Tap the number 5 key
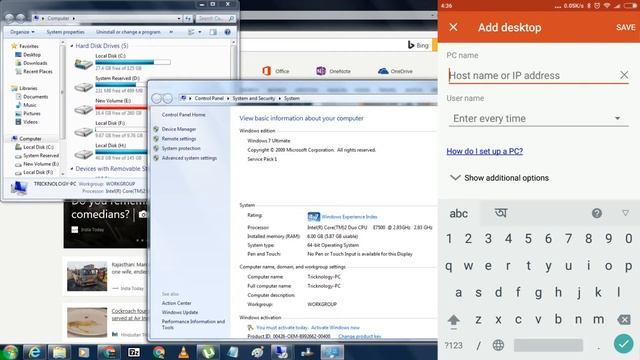Screen dimensions: 640x360 (x=528, y=238)
